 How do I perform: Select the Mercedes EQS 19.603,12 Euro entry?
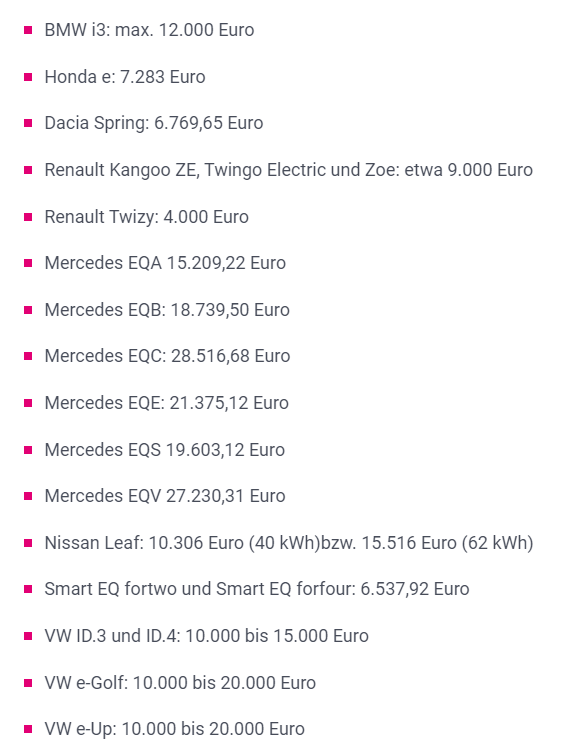[x=164, y=450]
